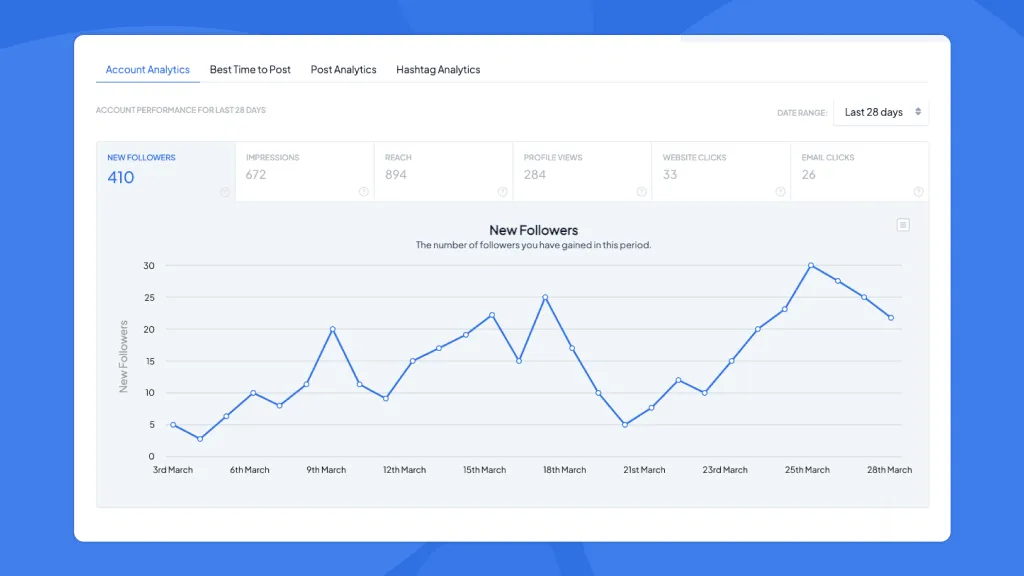Select the Website Clicks metric card
This screenshot has width=1024, height=576.
click(x=721, y=172)
